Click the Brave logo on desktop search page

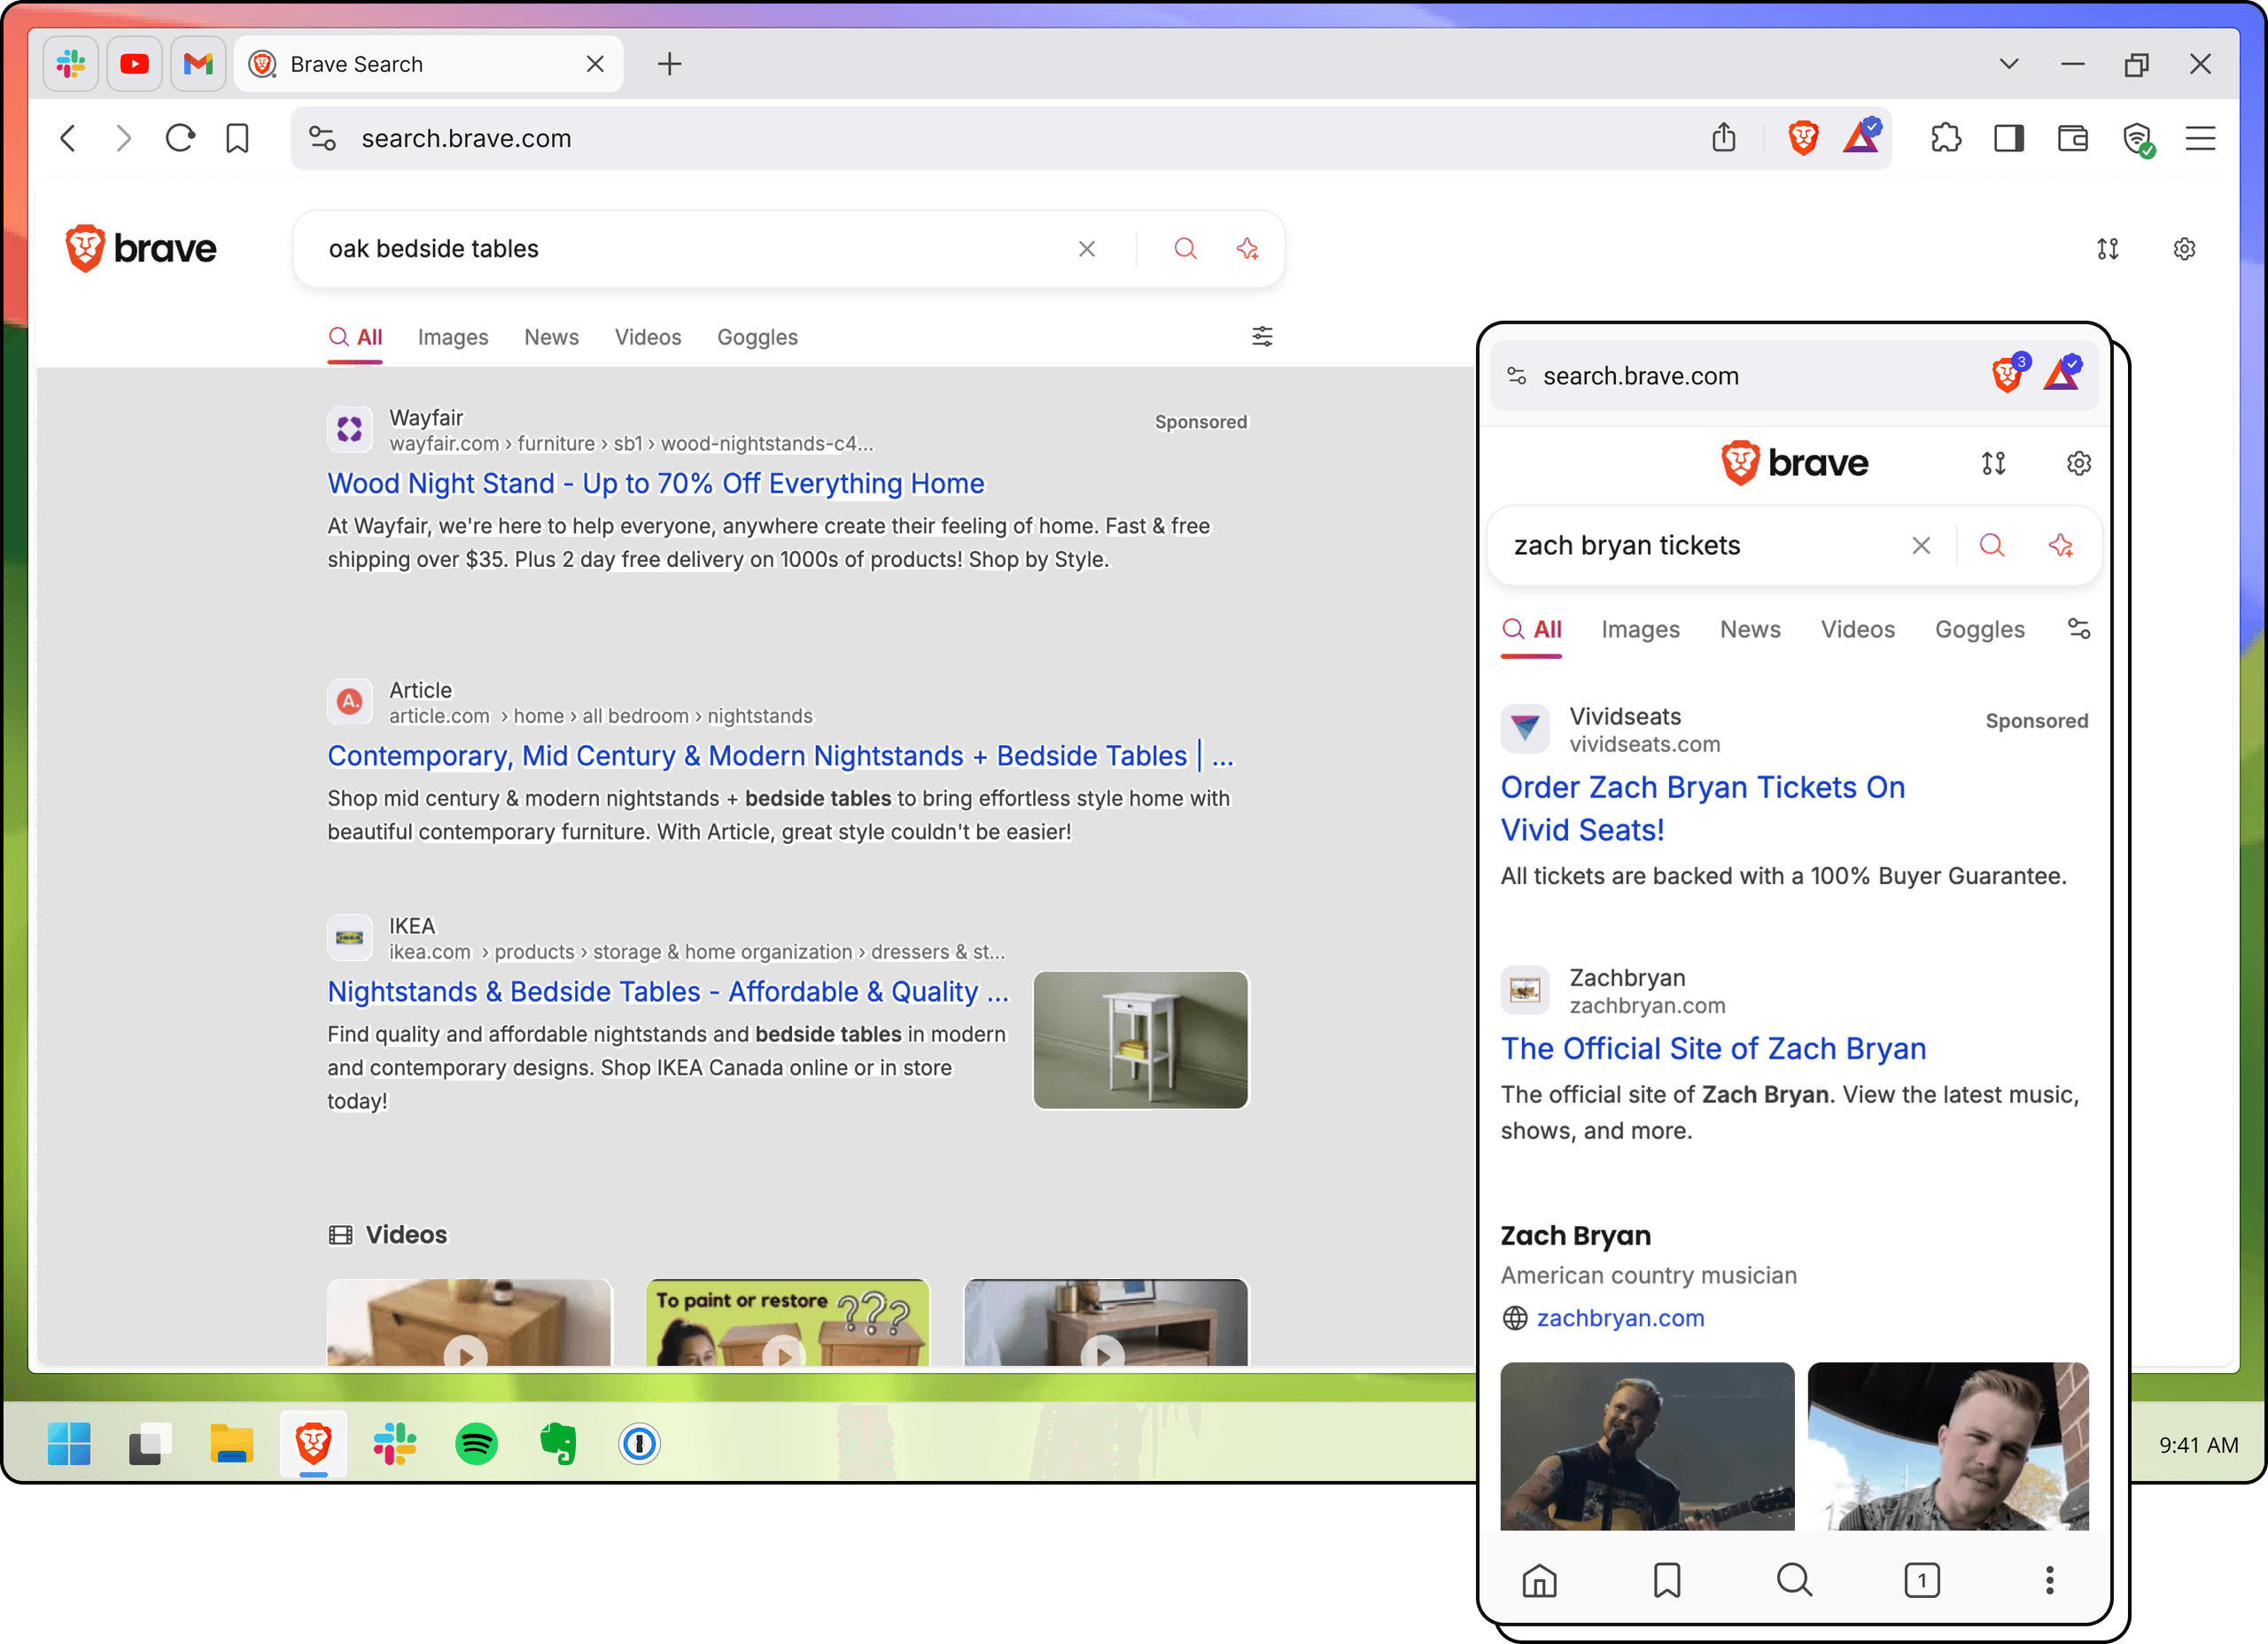tap(141, 248)
